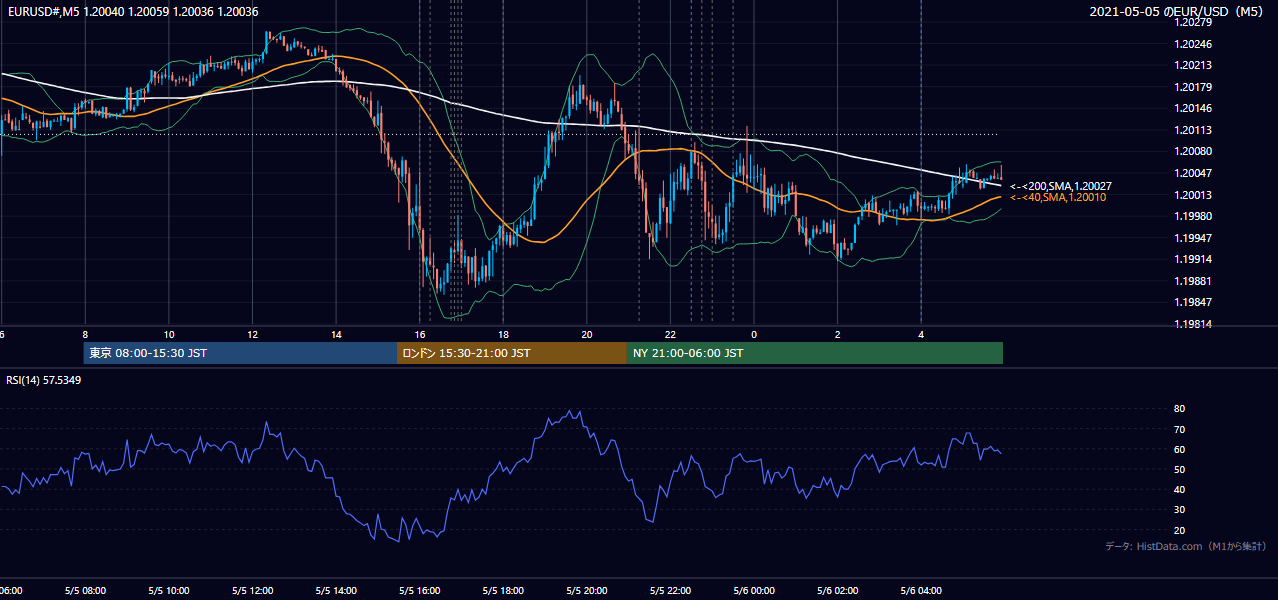Screen dimensions: 1278x600
Task: Click the 1.20047 price axis label
Action: [x=1193, y=173]
